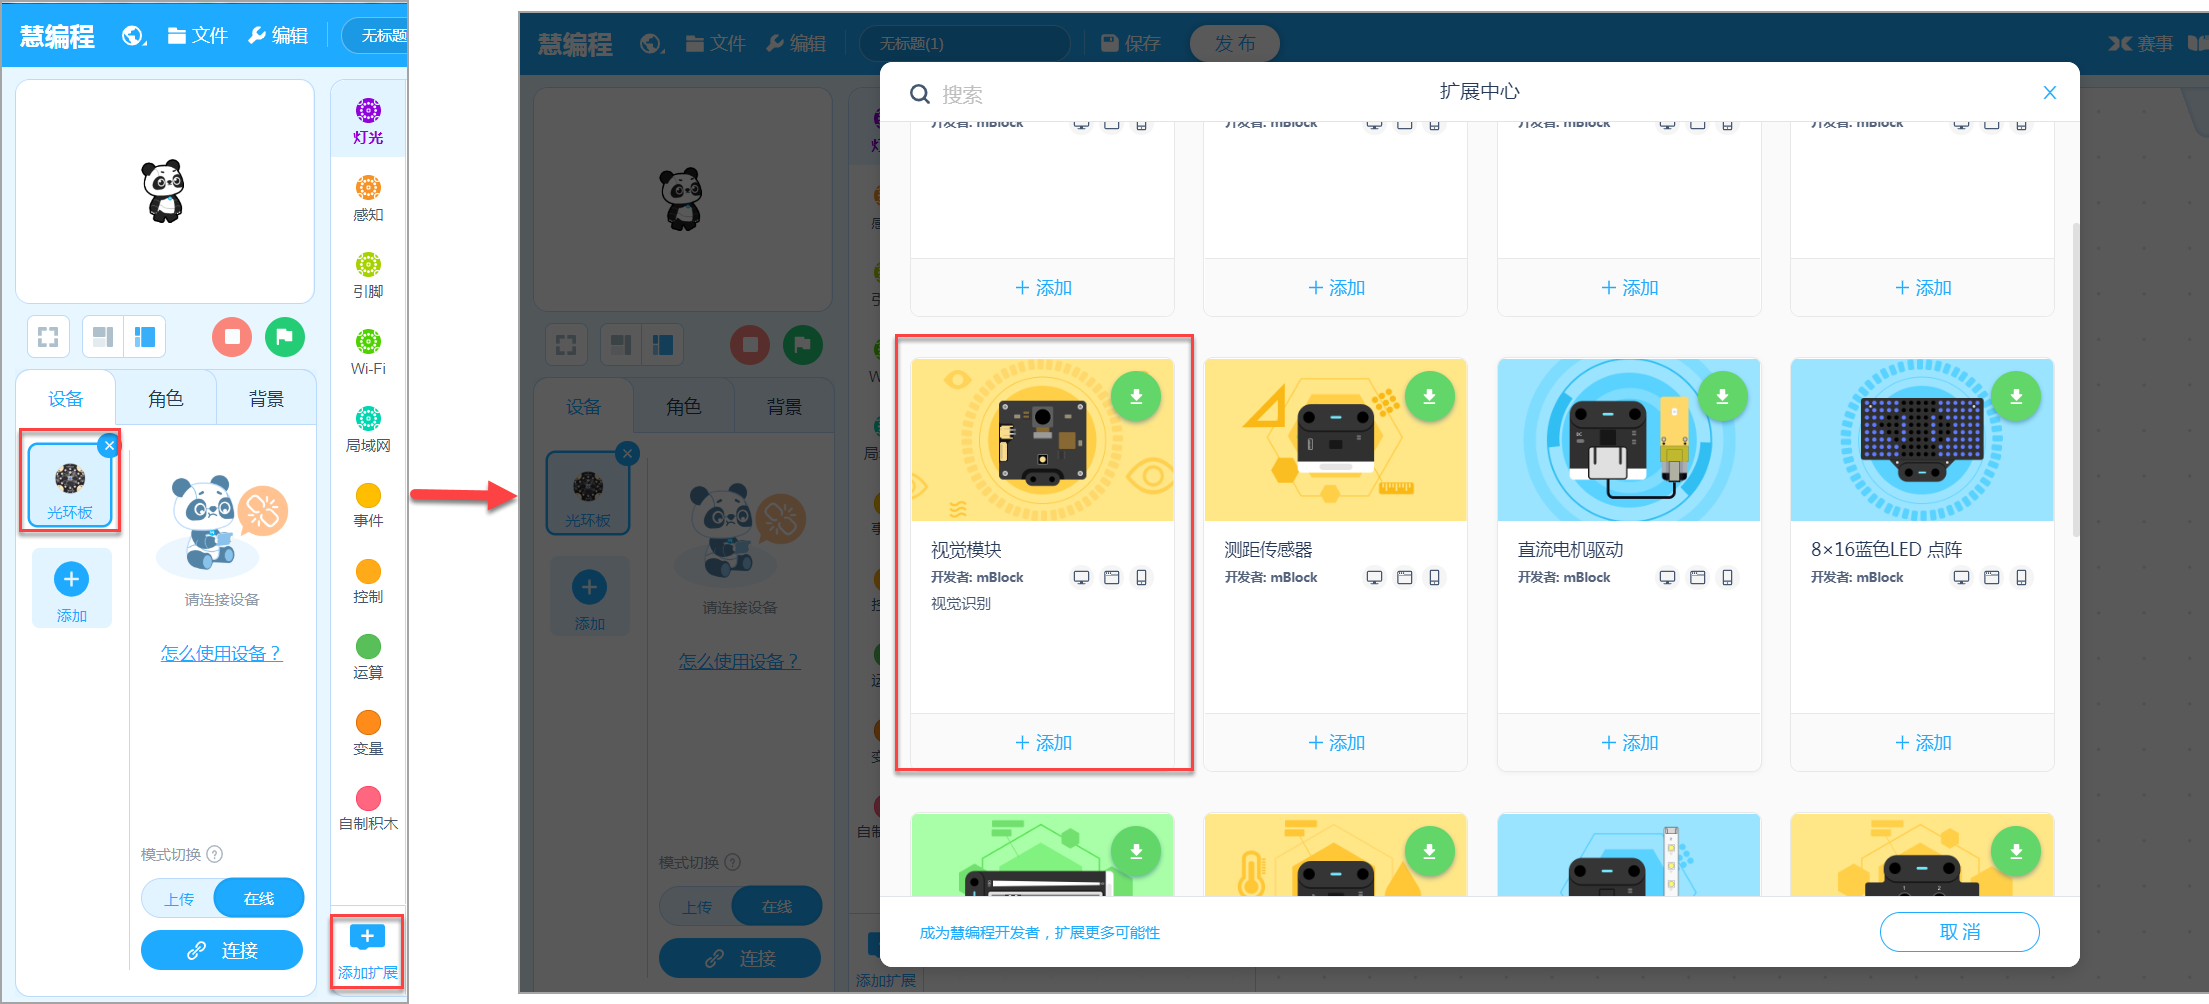Open the 变量 block category
Viewport: 2209px width, 1004px height.
click(x=368, y=732)
